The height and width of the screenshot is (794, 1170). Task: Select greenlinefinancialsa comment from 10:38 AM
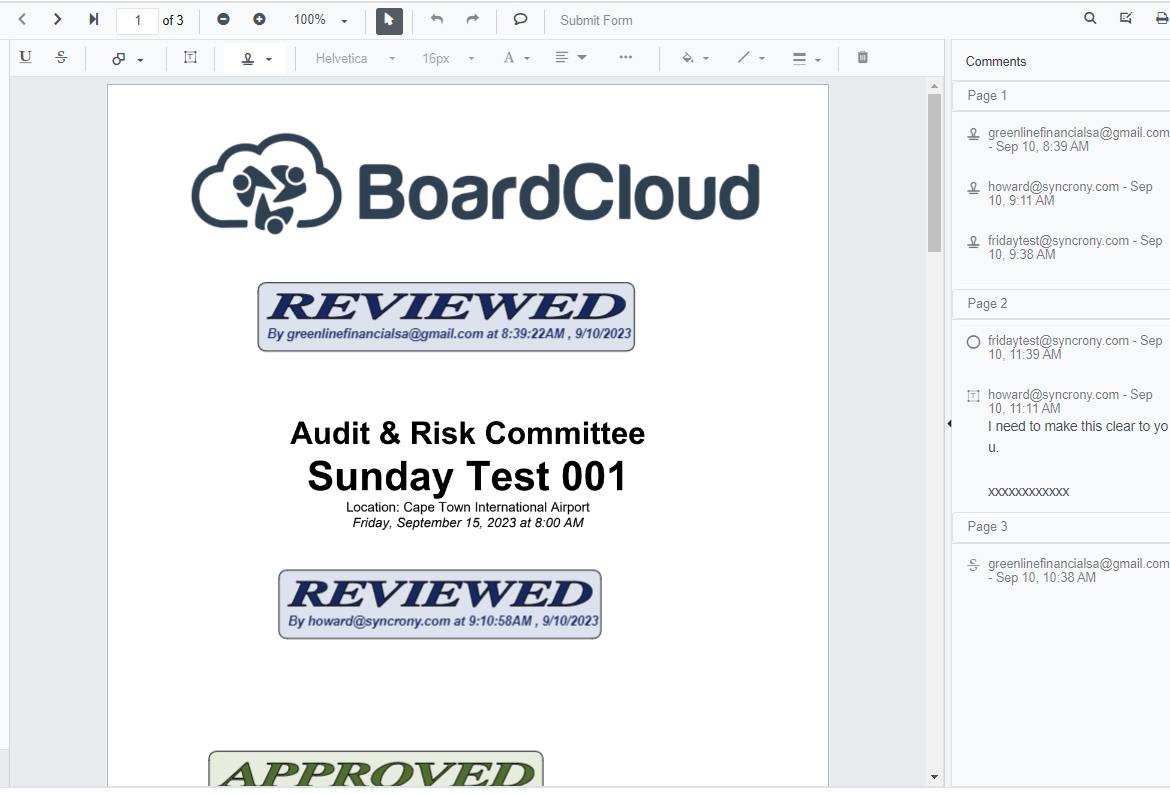[x=1077, y=571]
